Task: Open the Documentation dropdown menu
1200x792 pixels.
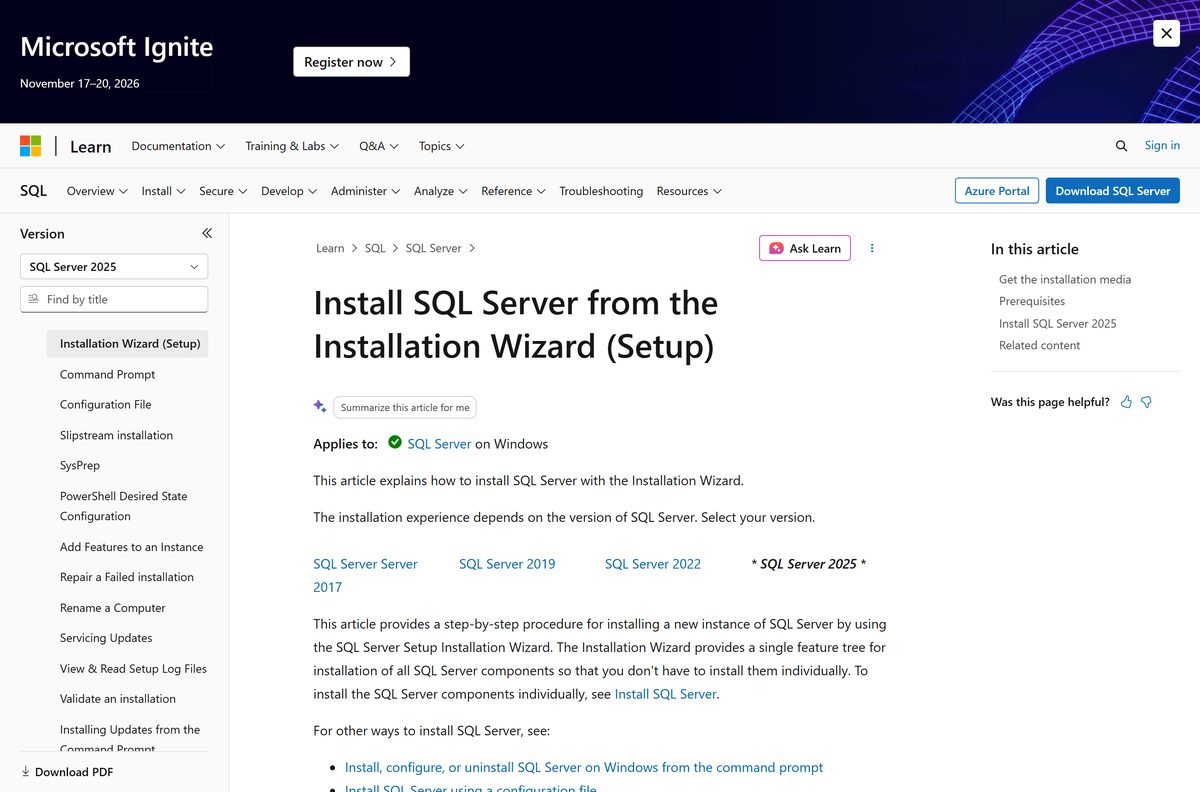Action: [x=178, y=146]
